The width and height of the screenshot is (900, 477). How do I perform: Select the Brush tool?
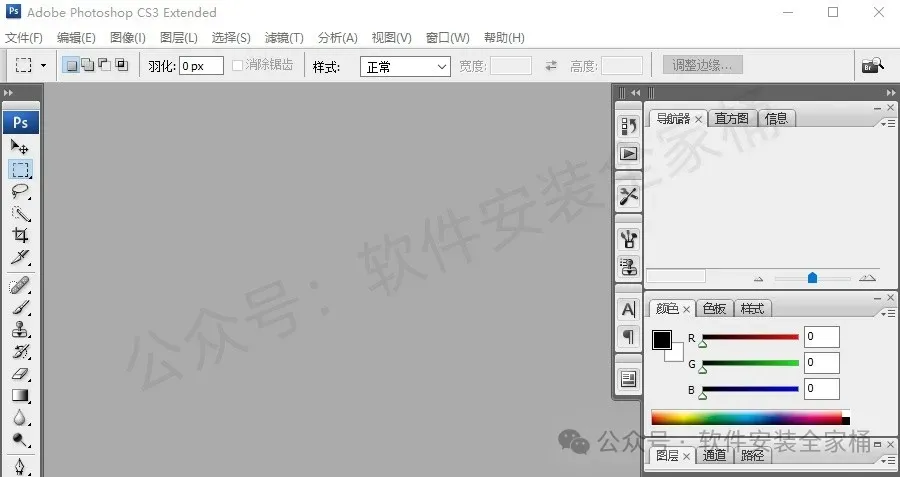(20, 307)
